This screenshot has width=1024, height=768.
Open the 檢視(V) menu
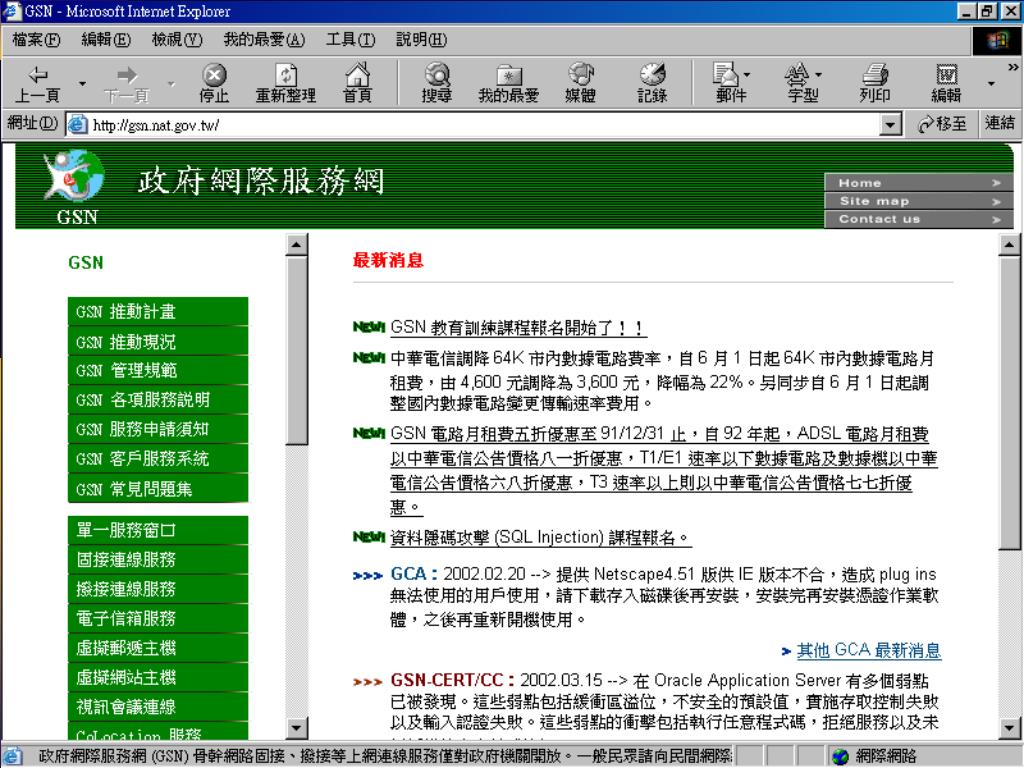177,40
